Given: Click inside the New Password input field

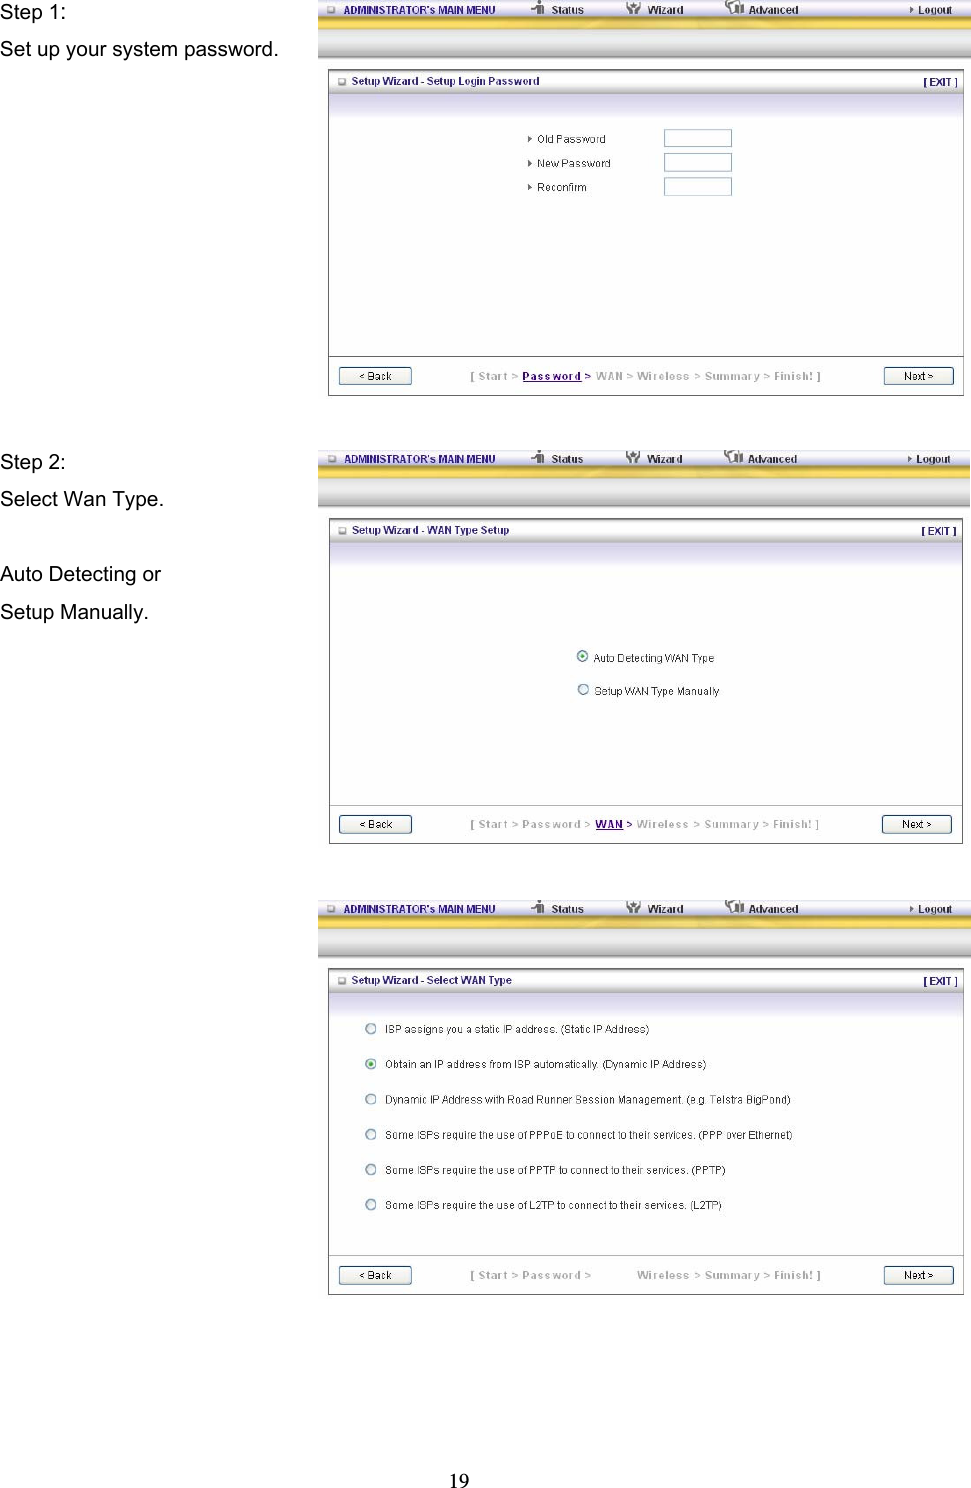Looking at the screenshot, I should point(697,161).
